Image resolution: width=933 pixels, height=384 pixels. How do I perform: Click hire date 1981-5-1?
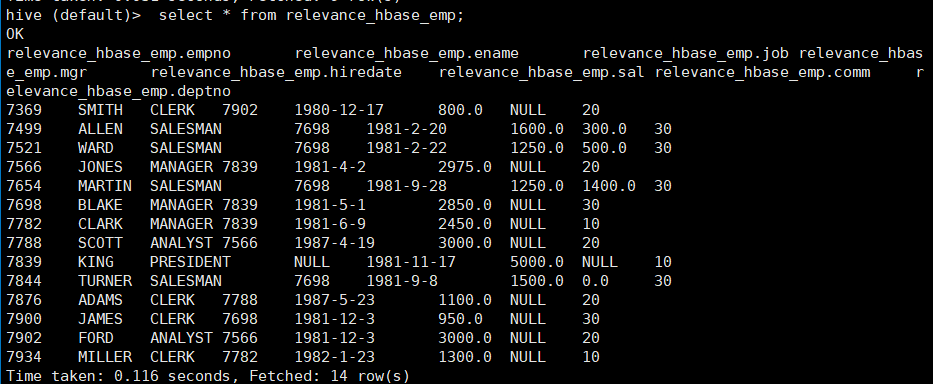tap(330, 205)
